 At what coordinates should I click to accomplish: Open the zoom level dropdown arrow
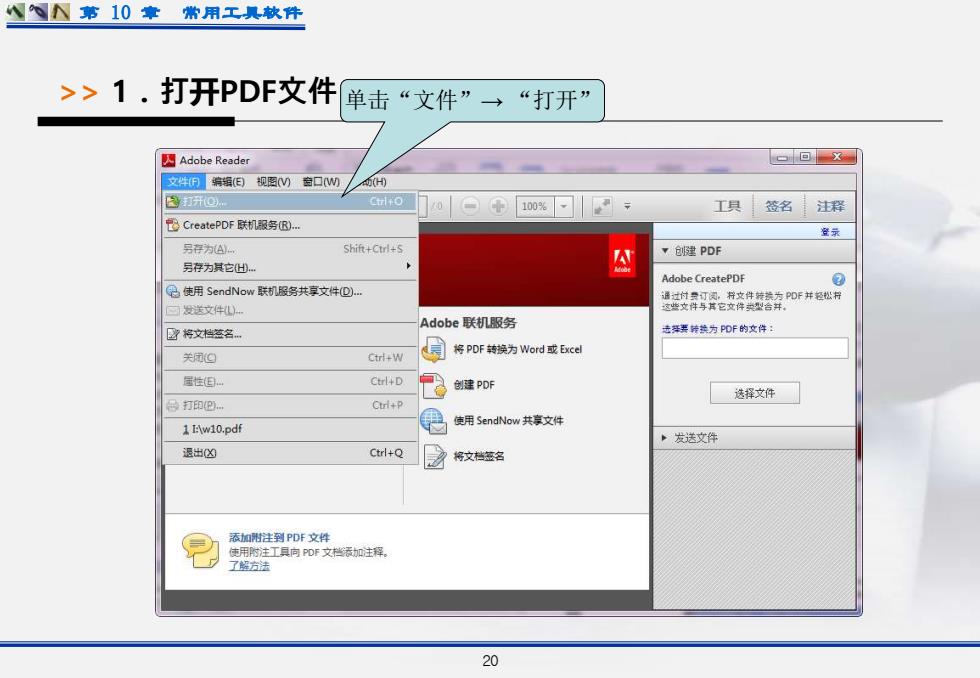(564, 206)
